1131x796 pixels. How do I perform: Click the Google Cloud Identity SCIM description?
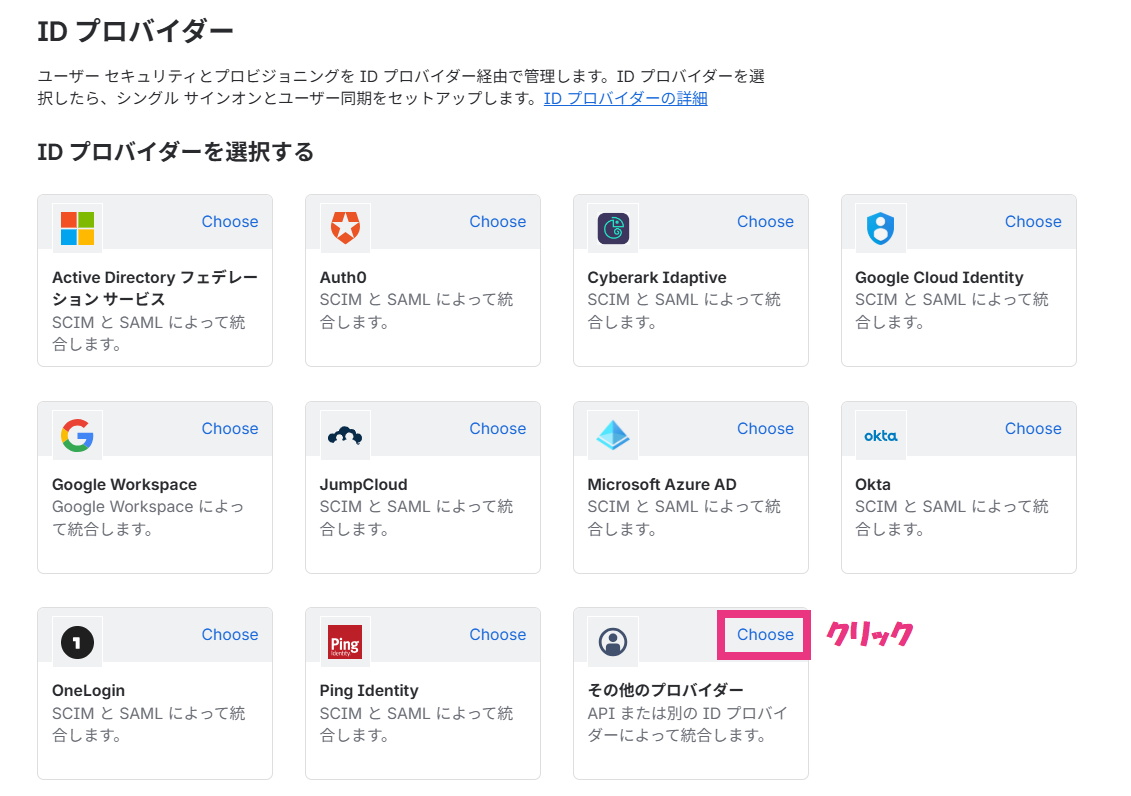(x=951, y=311)
